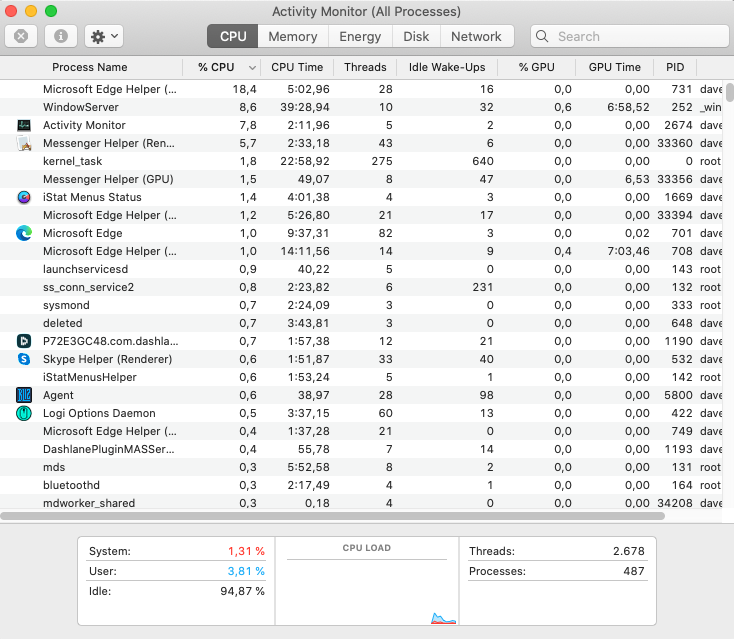The image size is (734, 639).
Task: Switch to the Disk tab
Action: [416, 36]
